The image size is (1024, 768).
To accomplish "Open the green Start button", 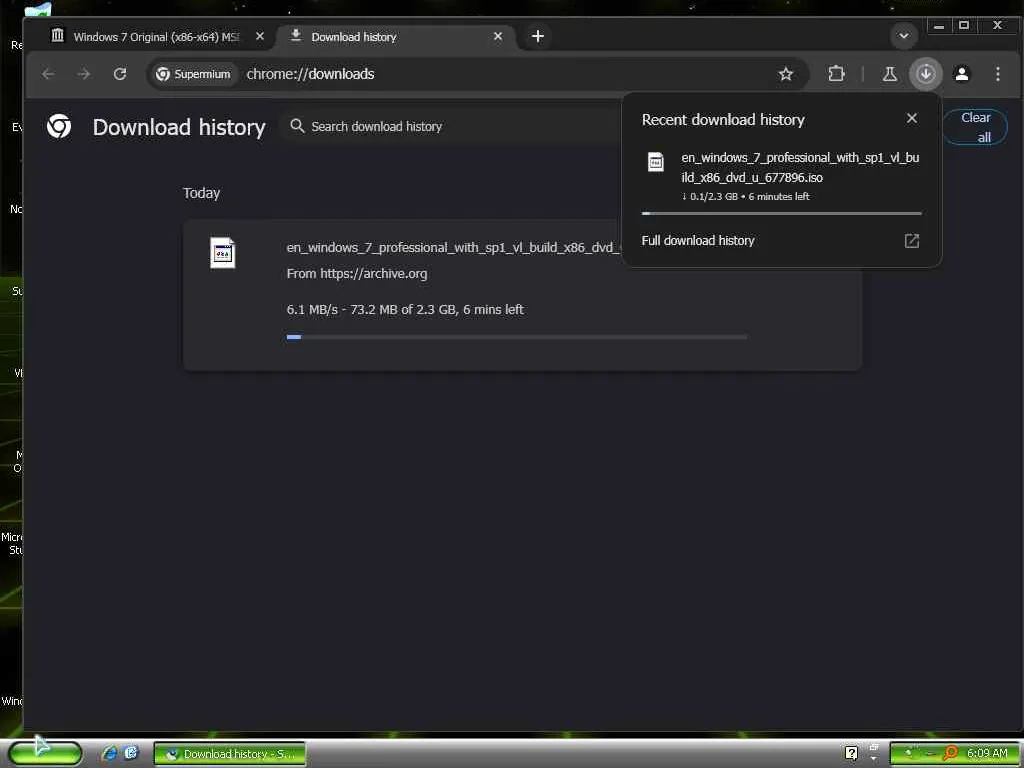I will (x=46, y=753).
